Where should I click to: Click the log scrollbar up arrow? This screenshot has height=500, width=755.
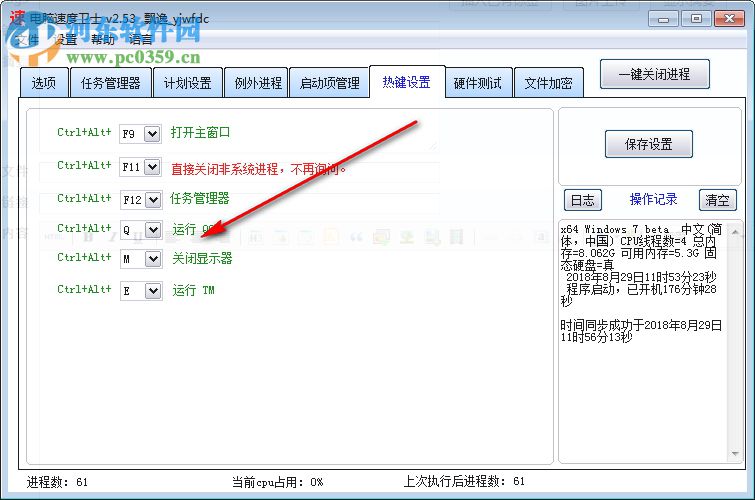tap(735, 232)
